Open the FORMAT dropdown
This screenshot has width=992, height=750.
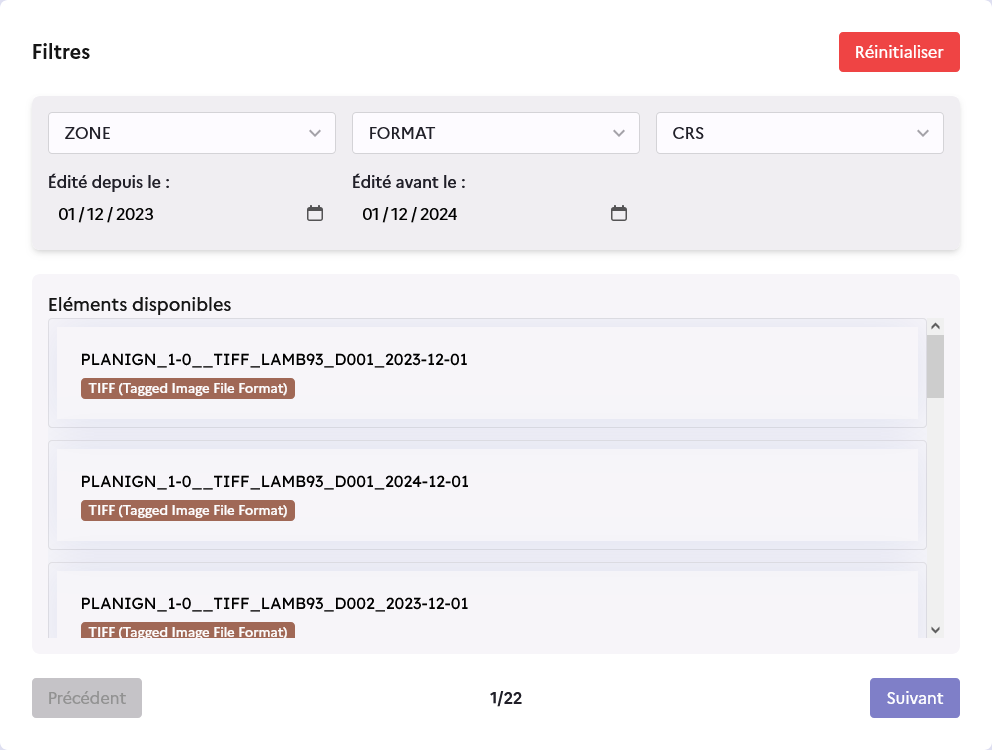[496, 133]
